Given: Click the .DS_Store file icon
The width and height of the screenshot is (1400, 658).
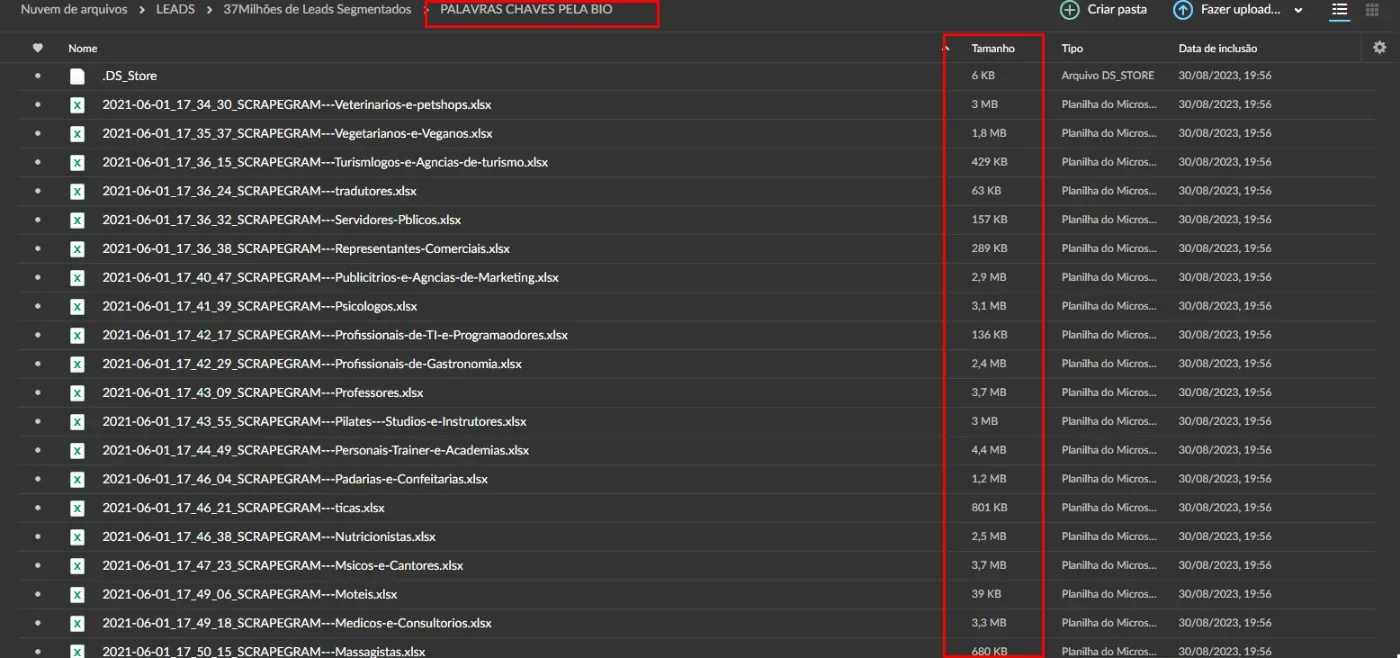Looking at the screenshot, I should point(77,76).
